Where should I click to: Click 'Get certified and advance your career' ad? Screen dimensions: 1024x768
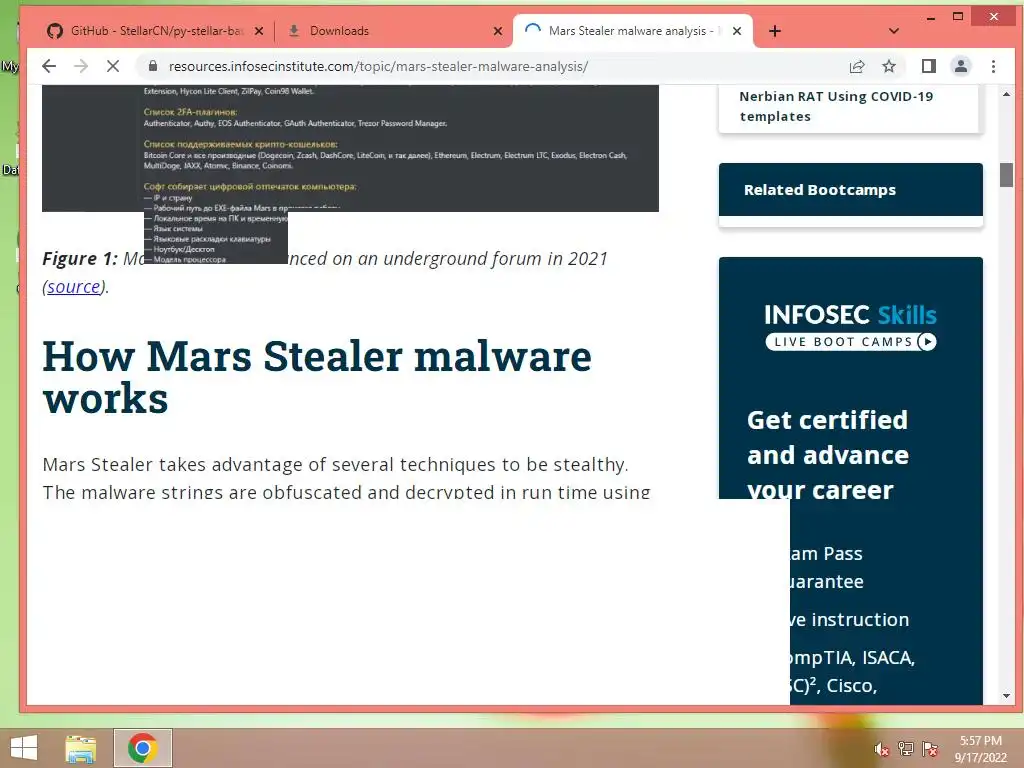tap(827, 455)
